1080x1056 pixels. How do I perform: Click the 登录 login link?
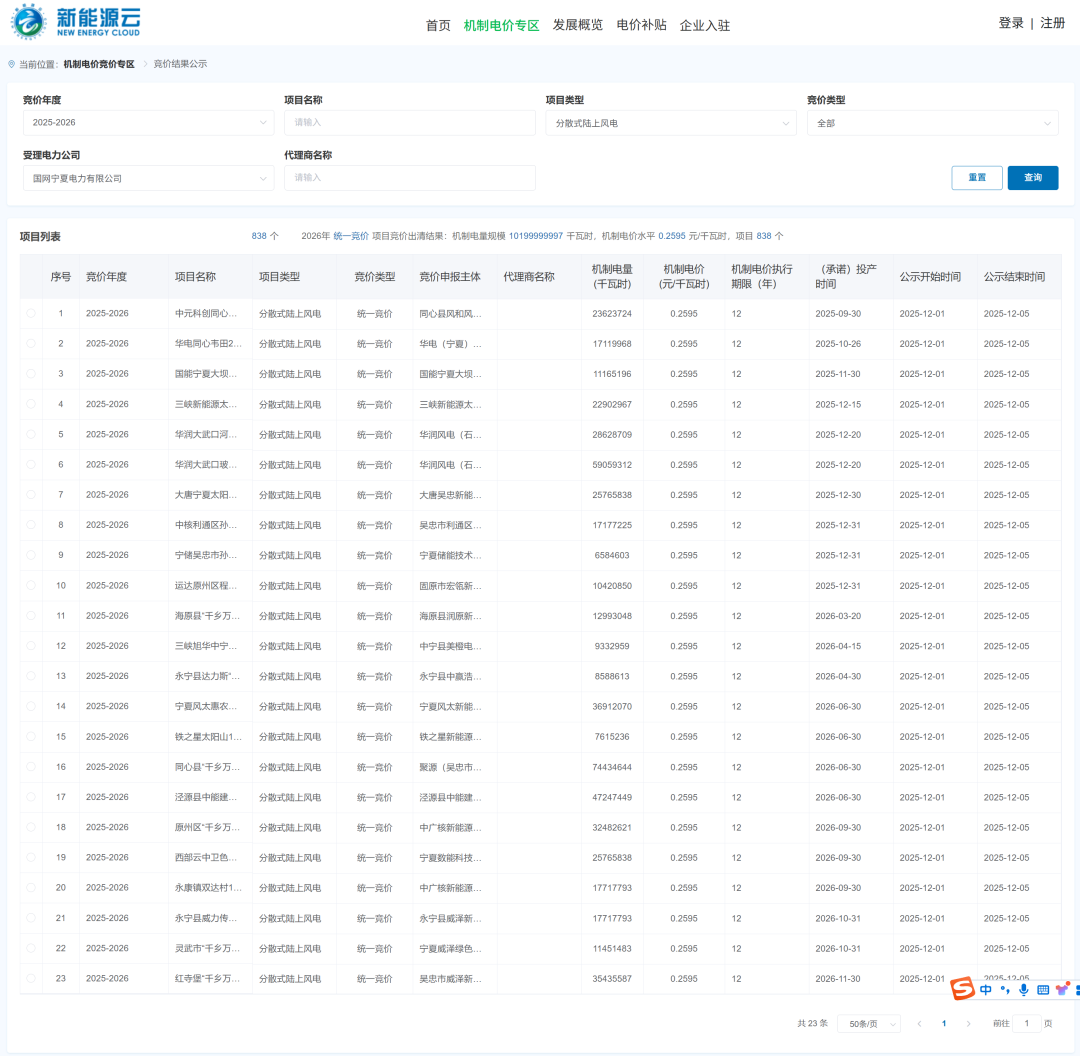[1010, 23]
